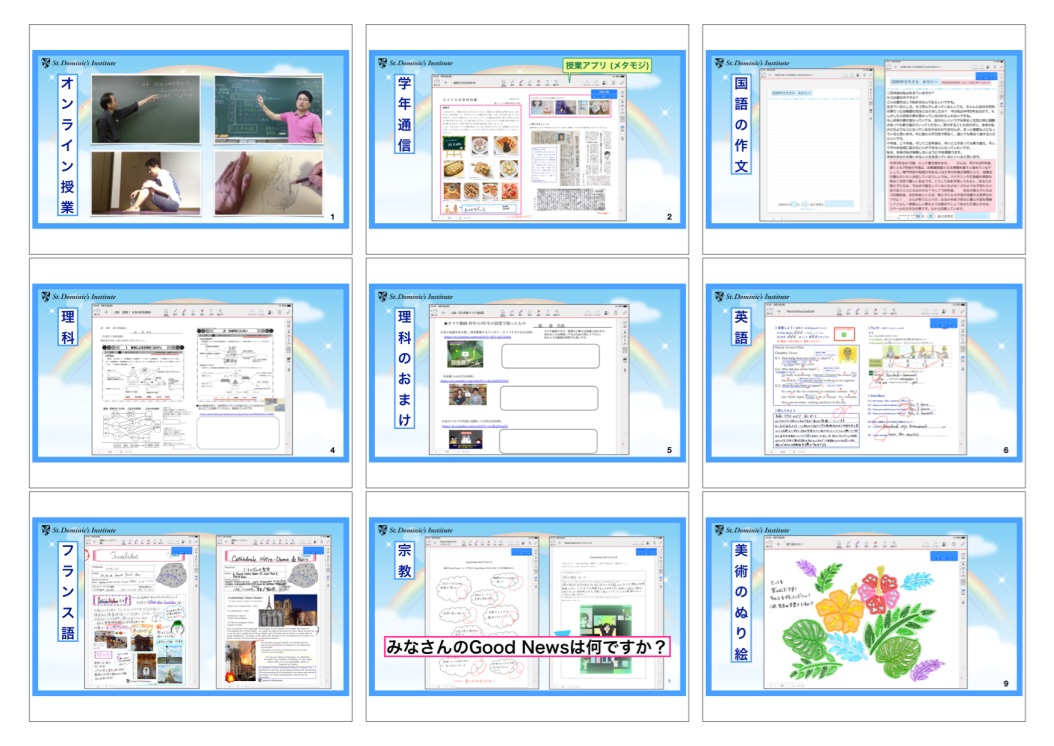Screen dimensions: 1054x746
Task: Click the blank left document in 国語の作文 slide
Action: click(817, 143)
